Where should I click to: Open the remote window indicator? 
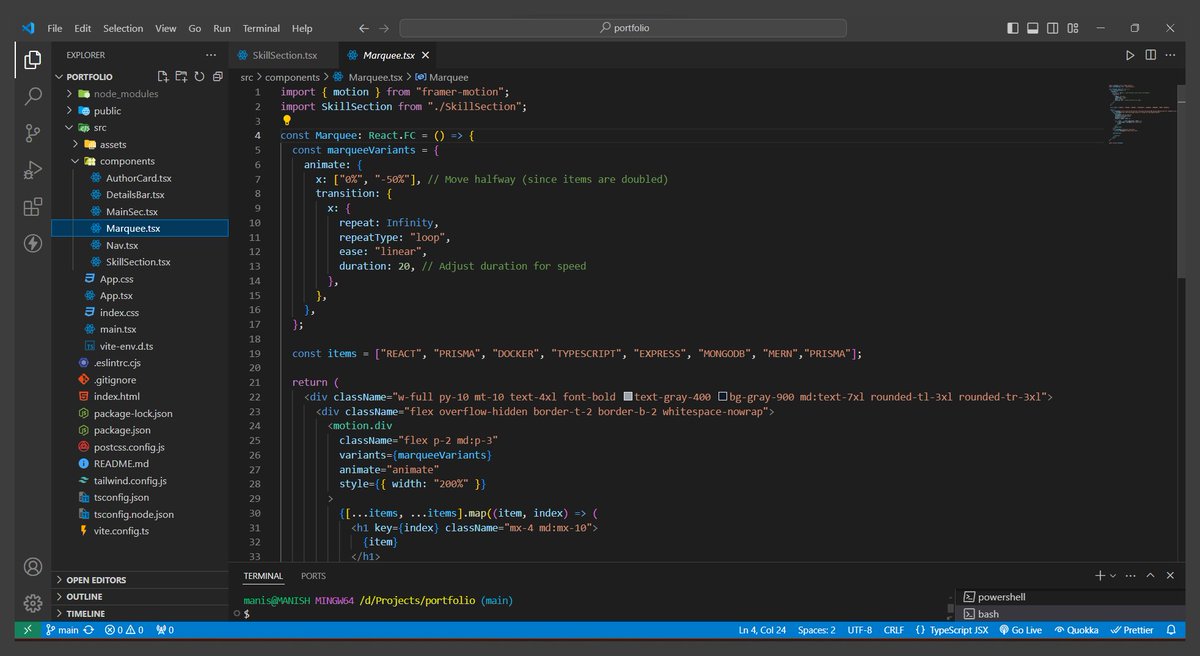[x=27, y=630]
